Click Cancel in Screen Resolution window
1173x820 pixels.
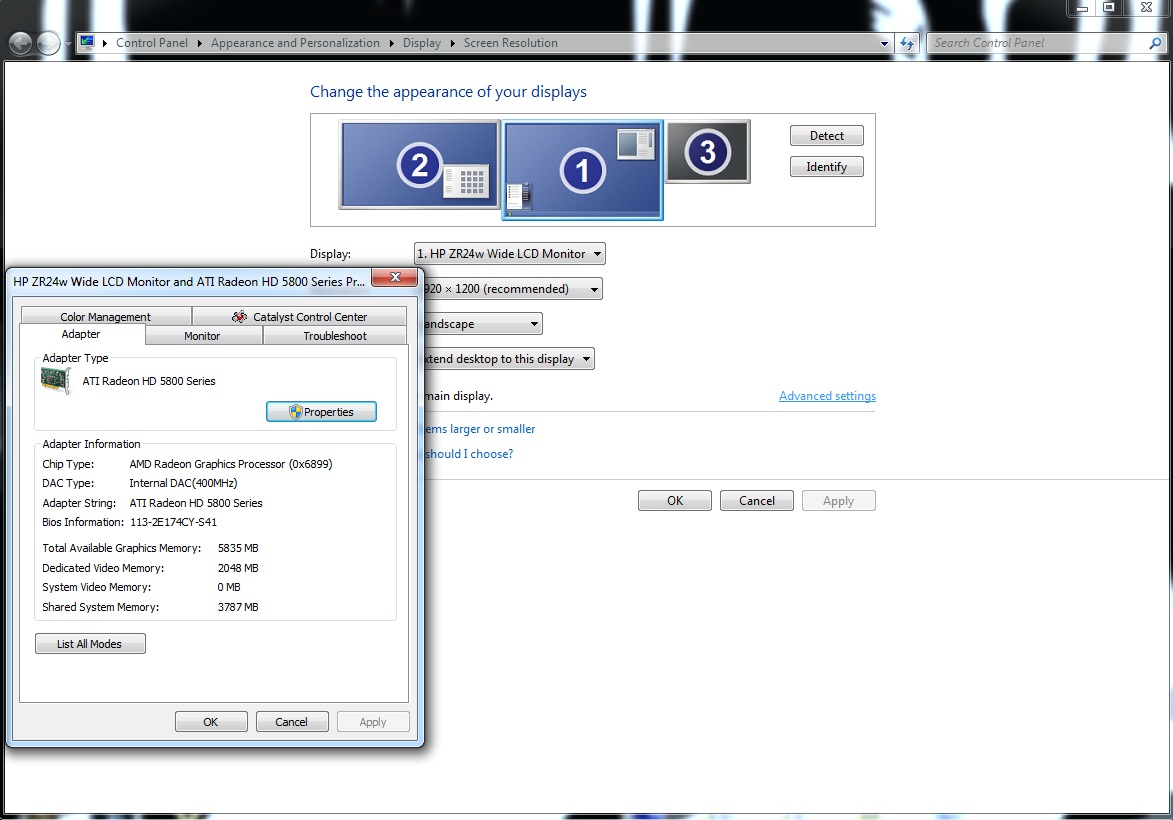click(757, 501)
